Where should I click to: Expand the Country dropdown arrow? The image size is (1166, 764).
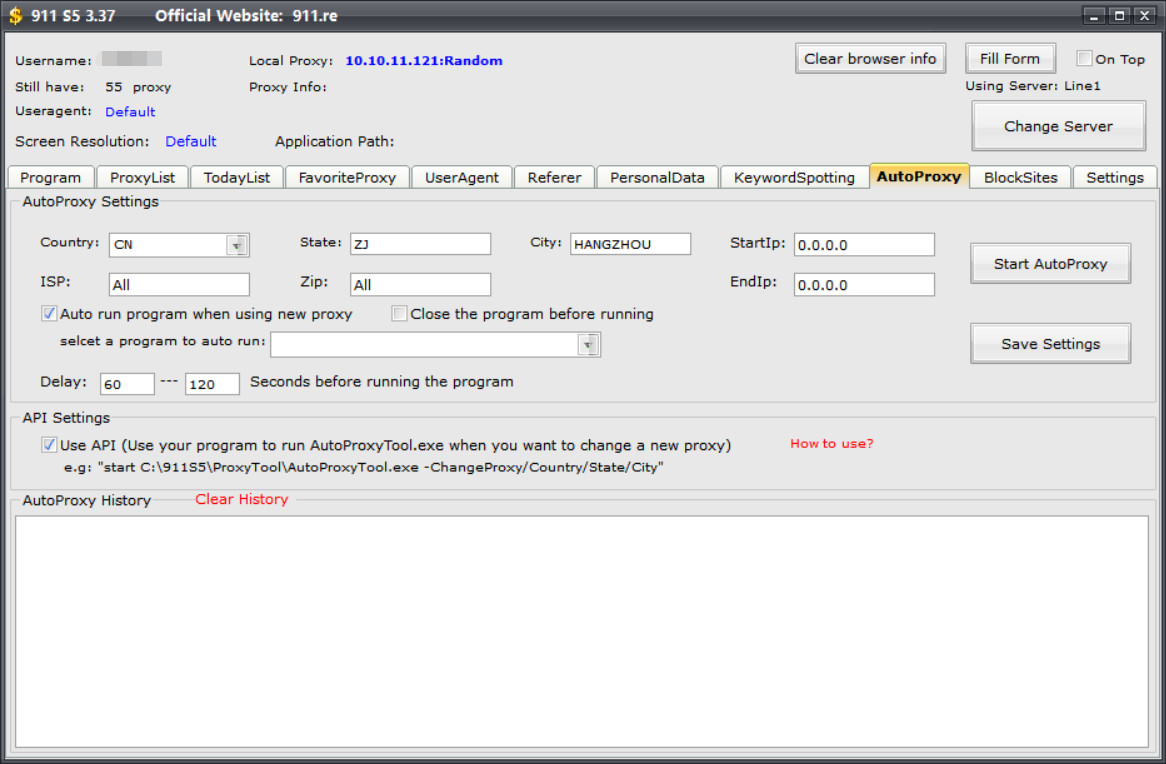pos(236,245)
